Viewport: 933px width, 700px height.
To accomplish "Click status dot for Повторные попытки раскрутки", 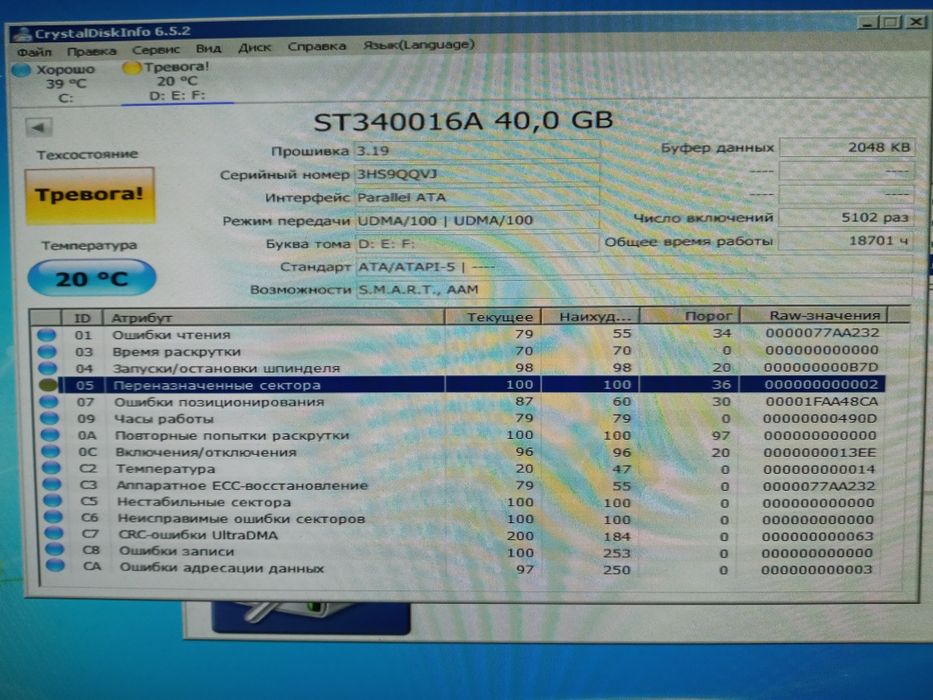I will (x=50, y=435).
